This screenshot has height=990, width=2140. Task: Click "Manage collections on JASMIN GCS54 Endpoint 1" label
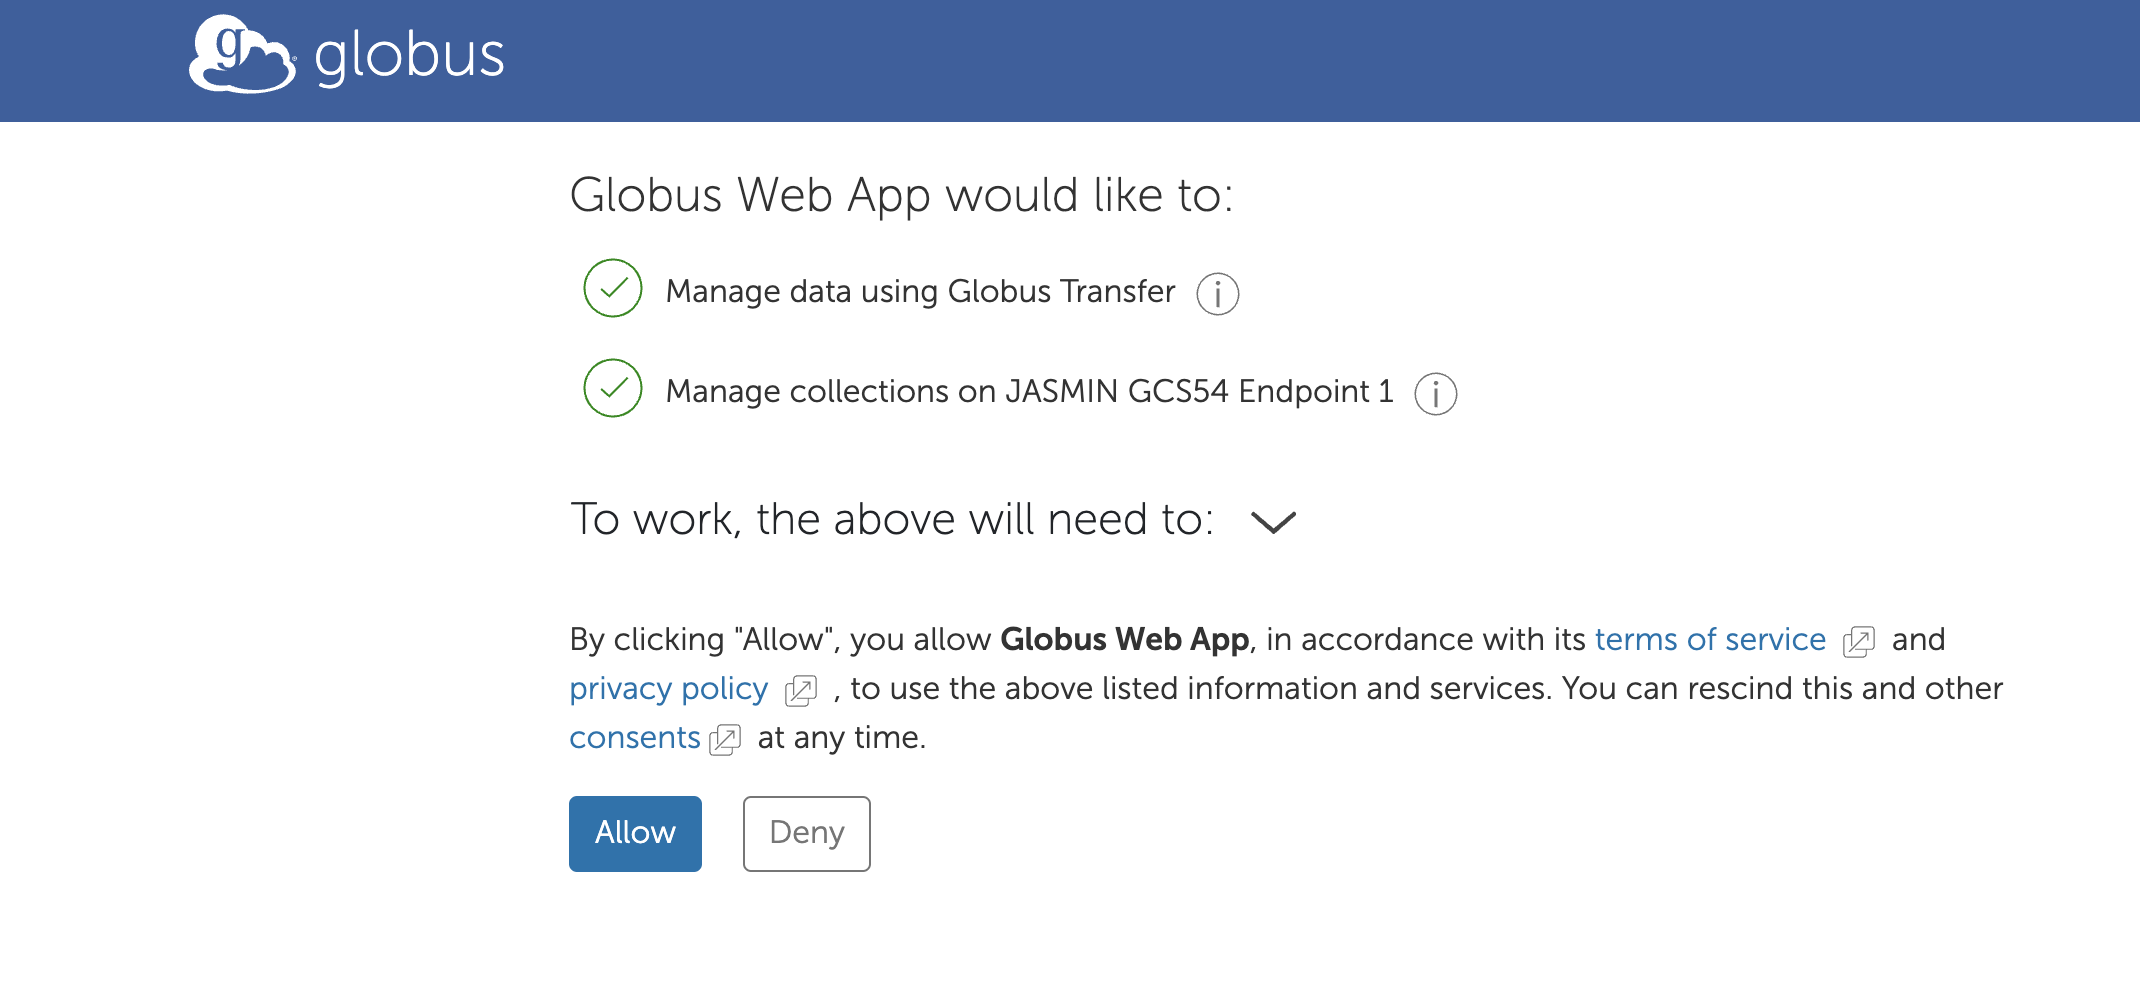[x=1029, y=392]
